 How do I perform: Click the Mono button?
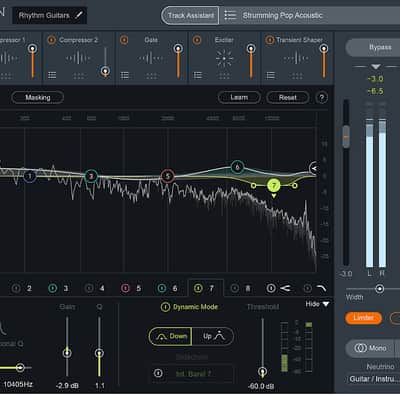pos(370,348)
